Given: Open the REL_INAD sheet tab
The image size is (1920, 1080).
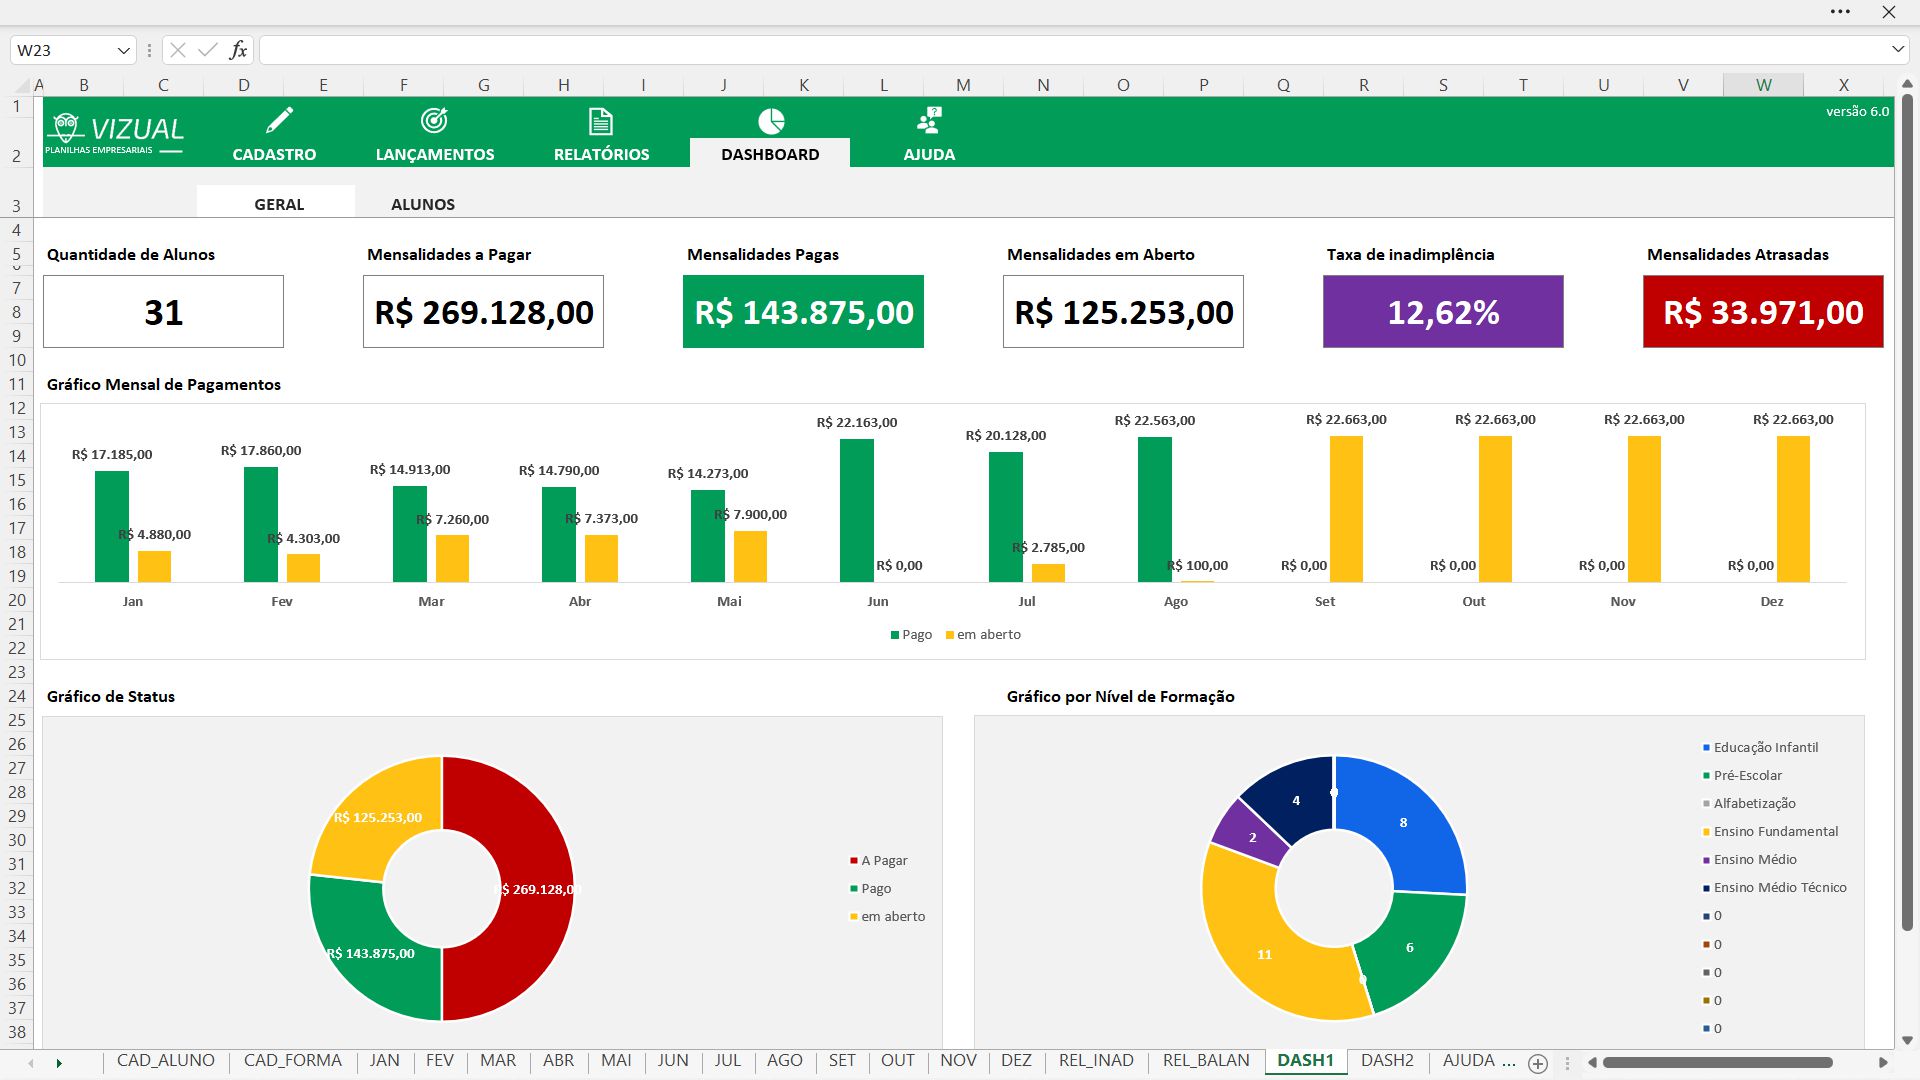Looking at the screenshot, I should (1096, 1060).
